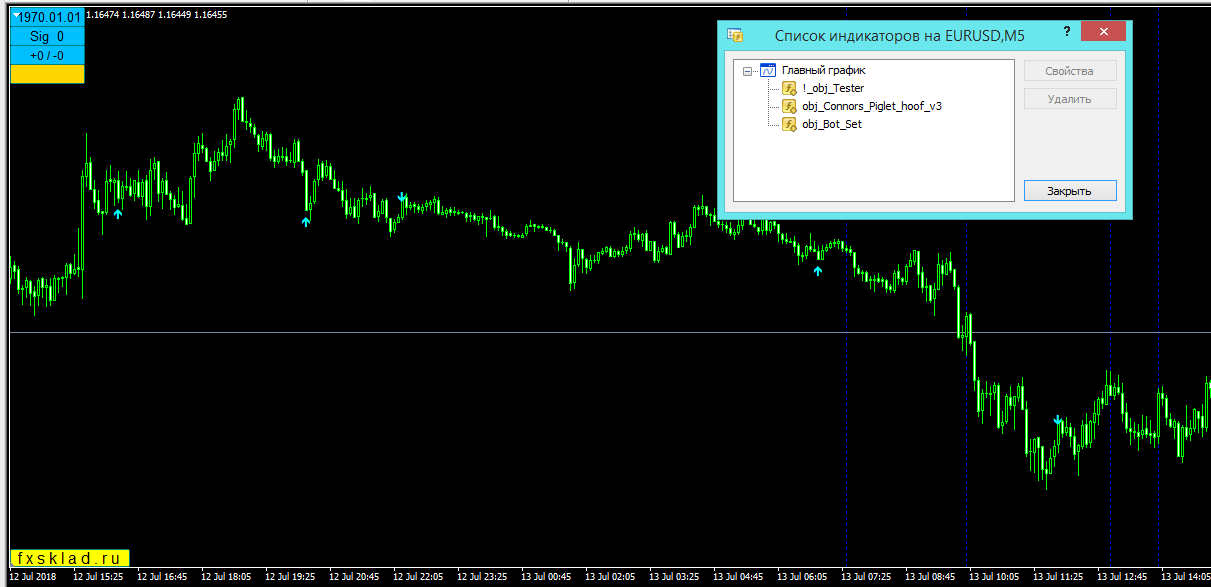
Task: Click the 12 Jul 22:05 time axis label
Action: click(418, 577)
